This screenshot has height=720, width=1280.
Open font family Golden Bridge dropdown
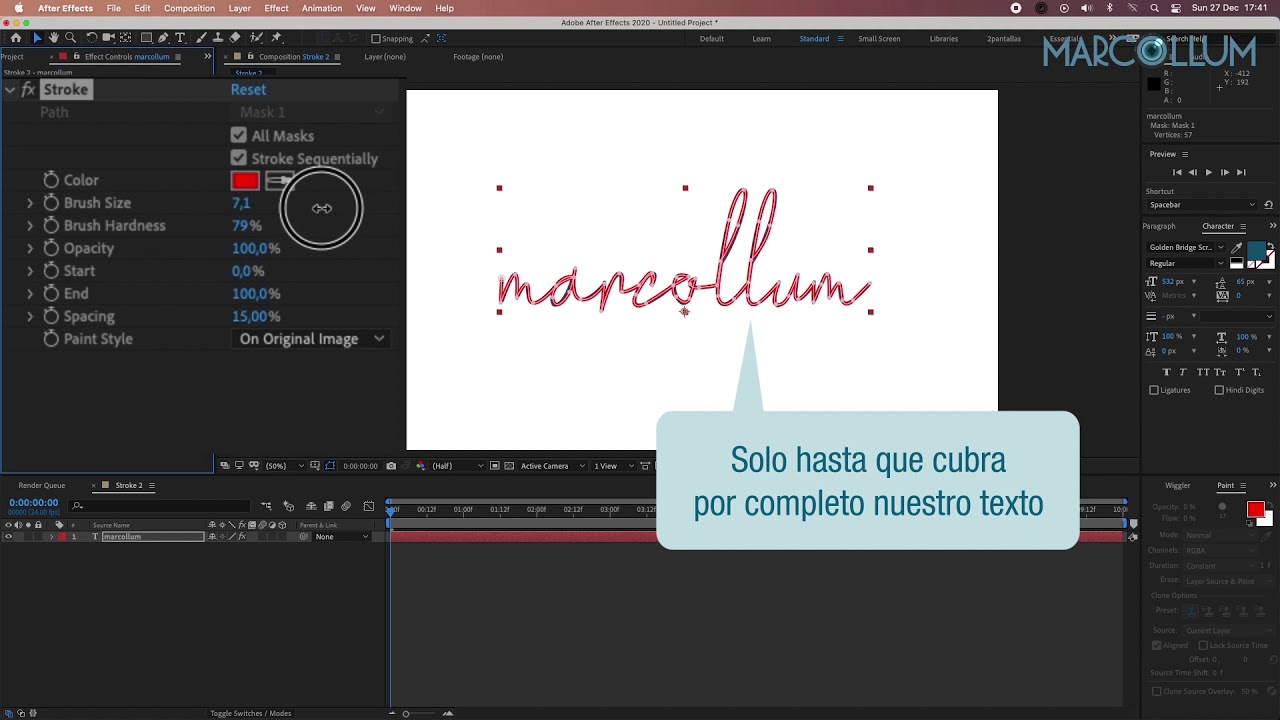[x=1186, y=247]
